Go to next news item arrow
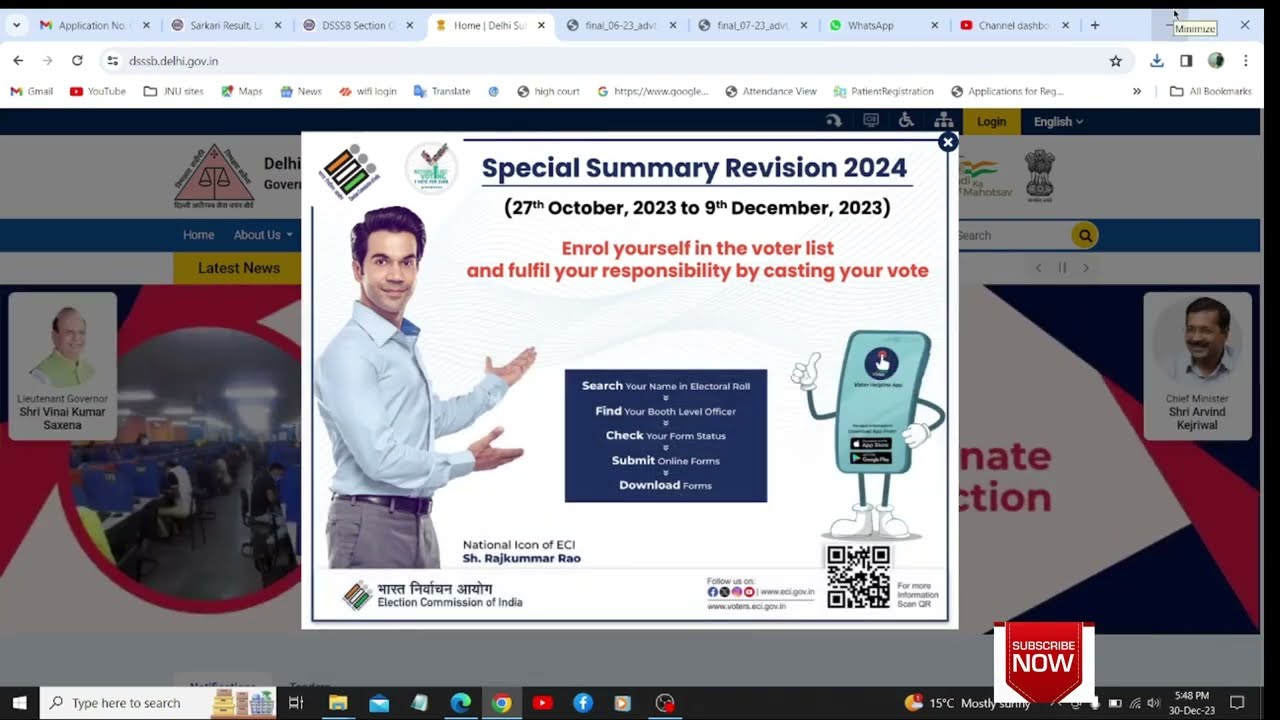Screen dimensions: 1280x720 point(1086,268)
